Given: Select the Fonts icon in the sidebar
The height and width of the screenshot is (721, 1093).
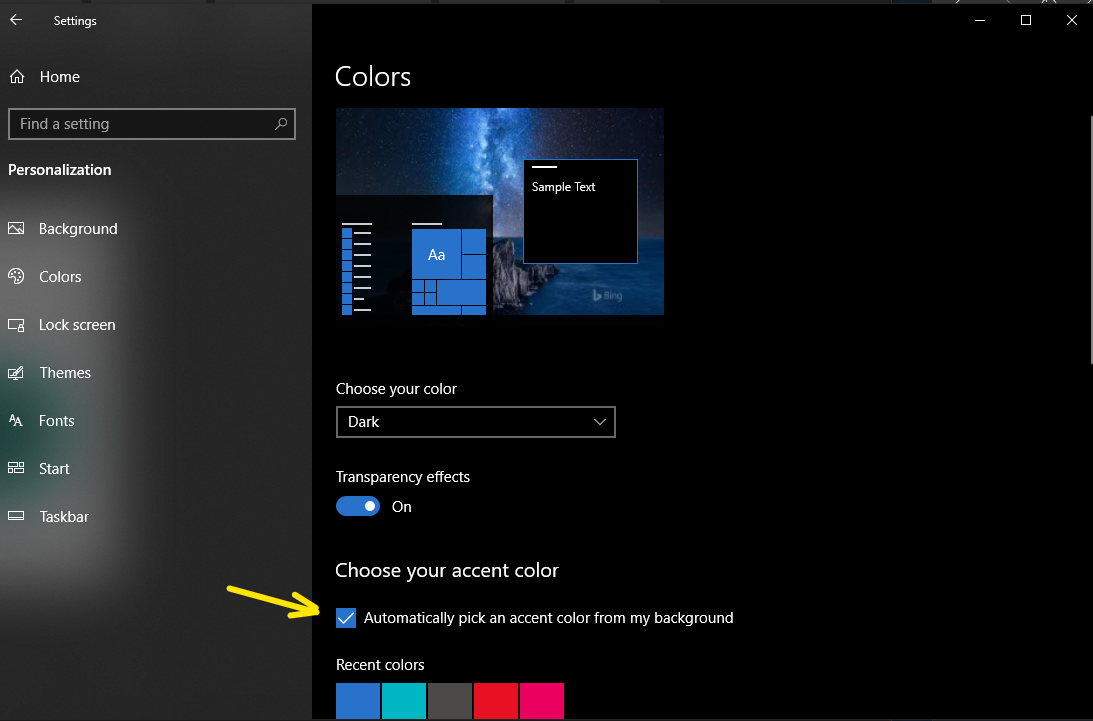Looking at the screenshot, I should click(x=16, y=420).
